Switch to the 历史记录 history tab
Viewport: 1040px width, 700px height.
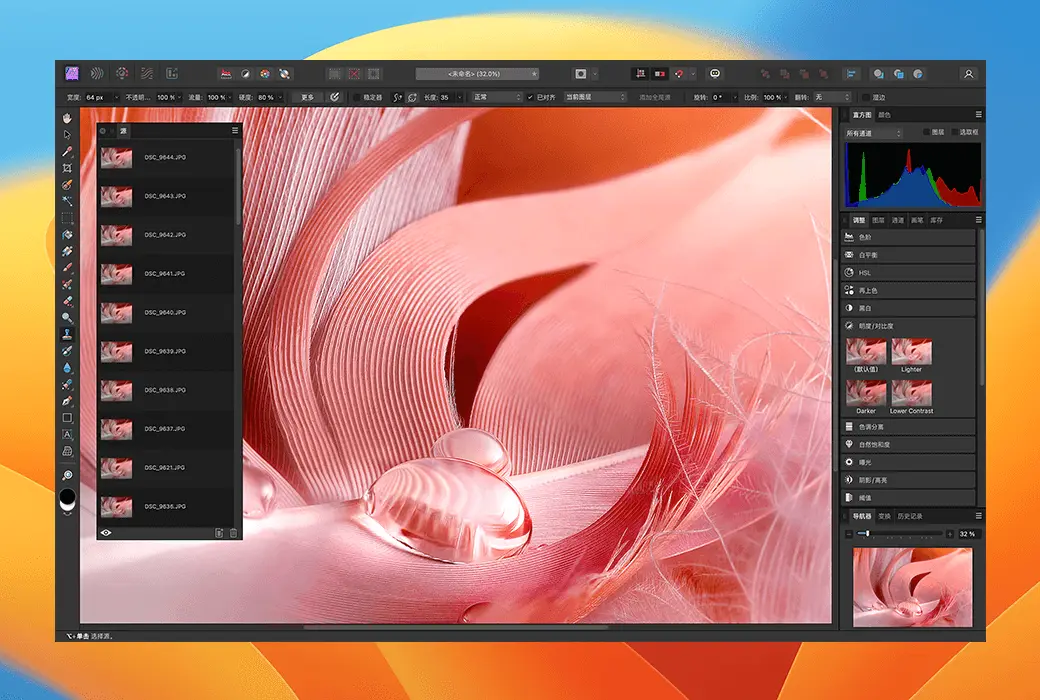910,516
